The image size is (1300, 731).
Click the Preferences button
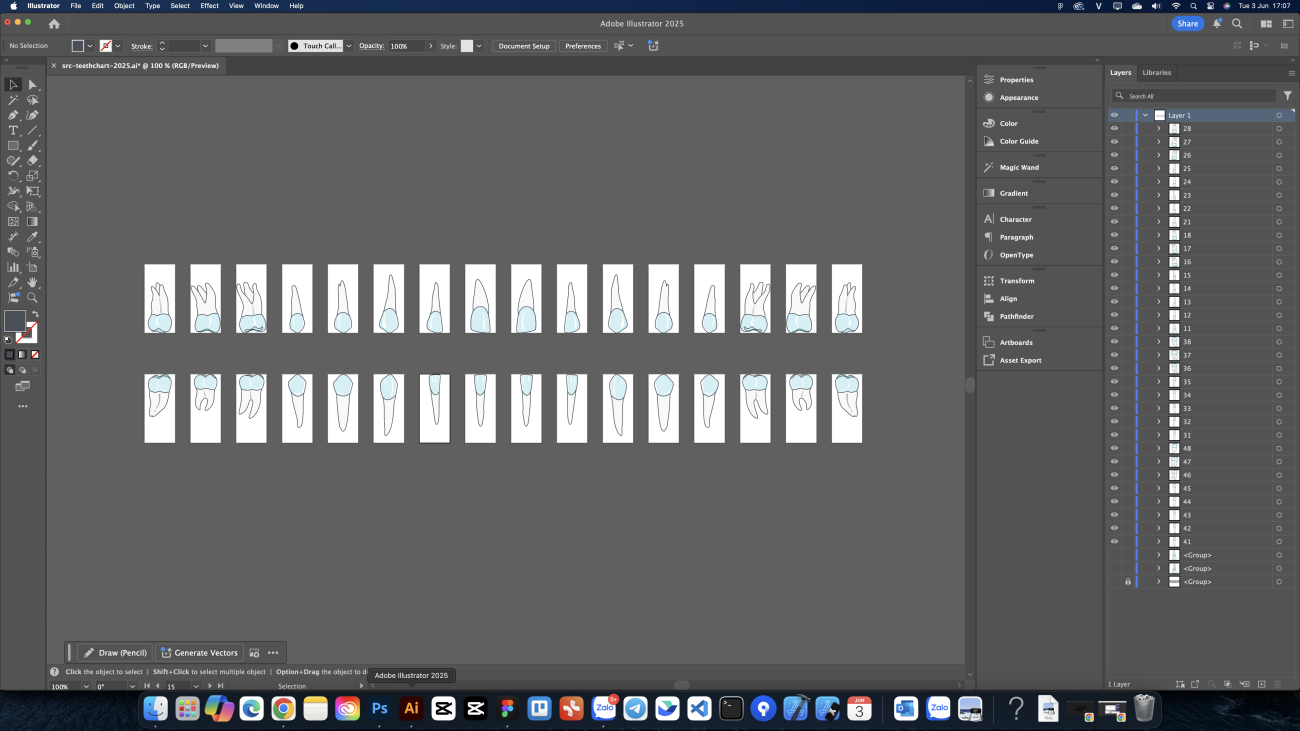pyautogui.click(x=583, y=46)
